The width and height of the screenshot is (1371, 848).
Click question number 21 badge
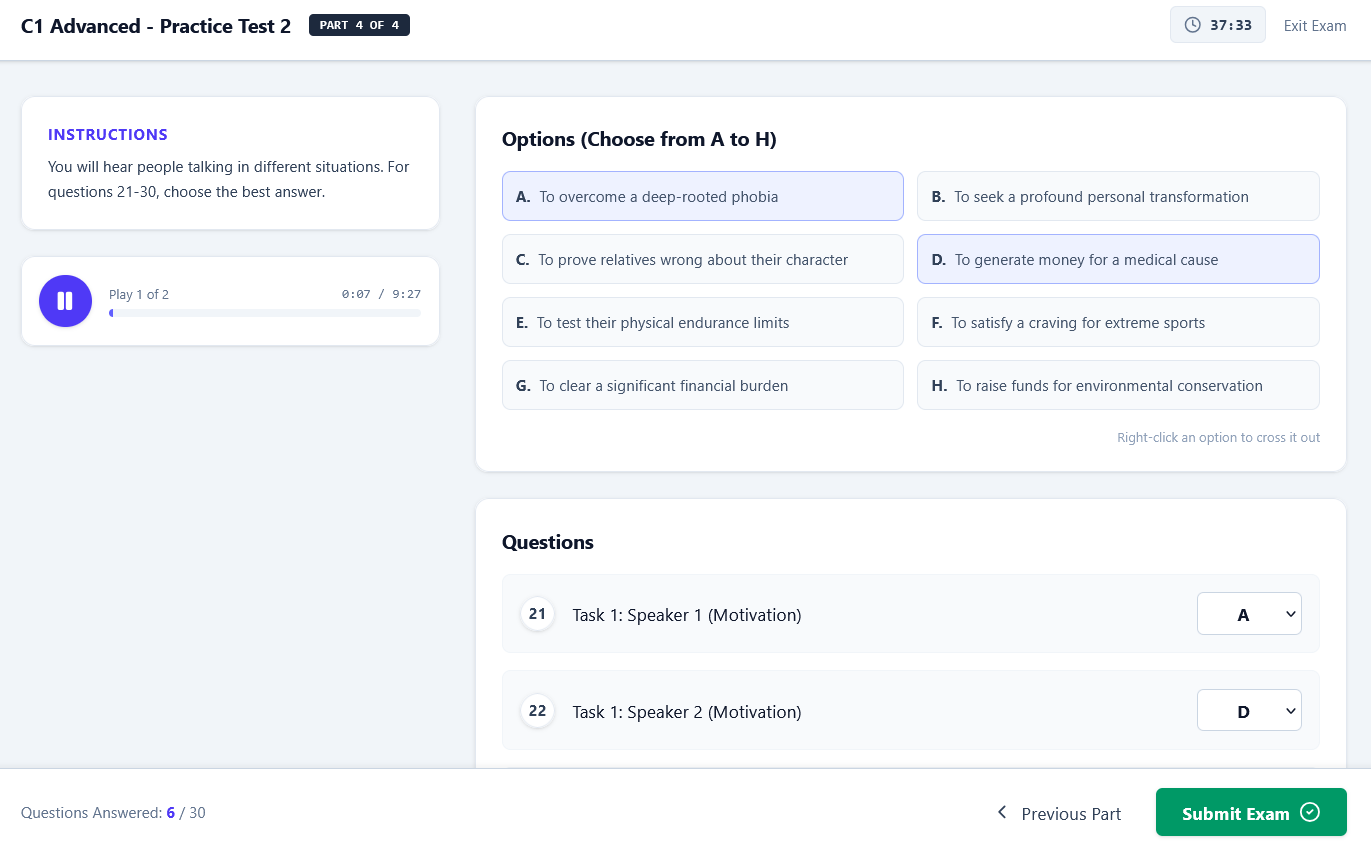coord(537,613)
